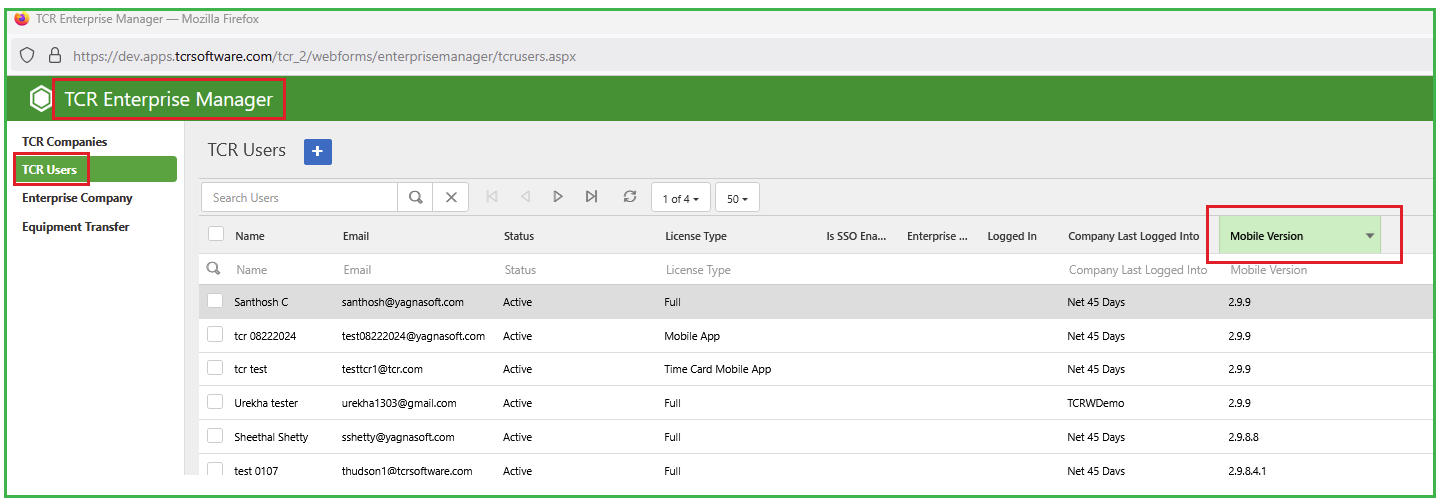Screen dimensions: 1438x500
Task: Jump to last page using pager icon
Action: pyautogui.click(x=591, y=197)
